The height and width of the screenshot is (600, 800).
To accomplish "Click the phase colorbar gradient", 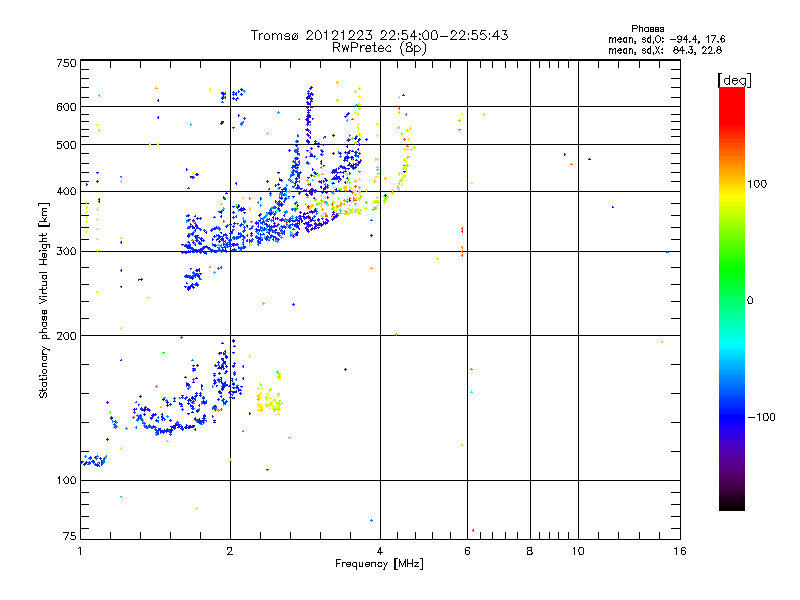I will (732, 298).
